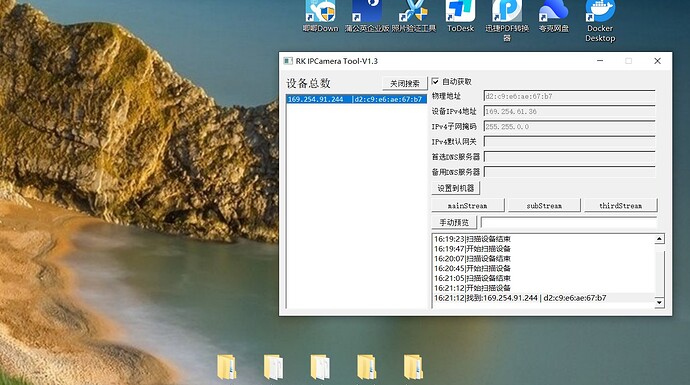
Task: Close the RK IPCamera Tool window
Action: click(x=657, y=61)
